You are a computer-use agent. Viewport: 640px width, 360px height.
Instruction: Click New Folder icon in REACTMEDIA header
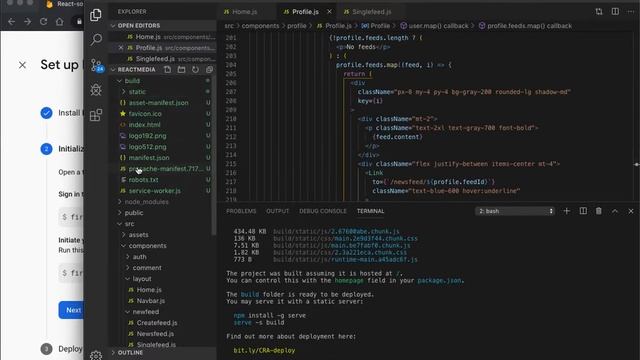click(x=181, y=70)
